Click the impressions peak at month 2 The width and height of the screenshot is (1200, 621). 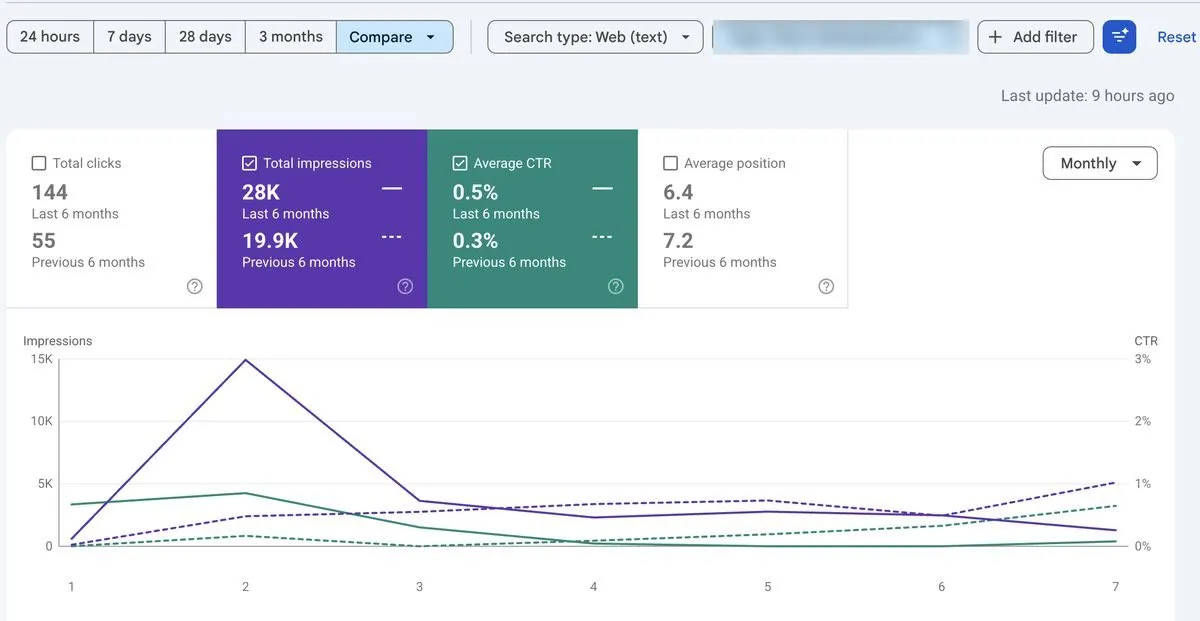tap(245, 360)
